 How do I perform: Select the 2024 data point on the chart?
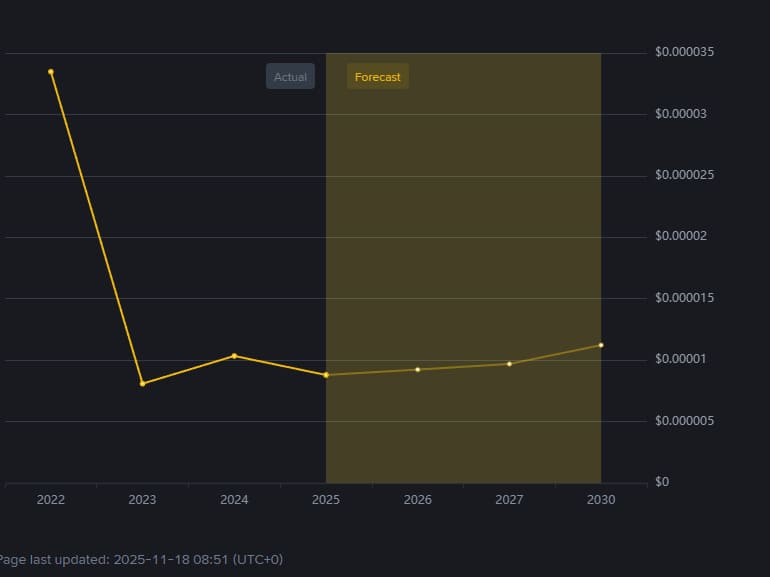(234, 356)
